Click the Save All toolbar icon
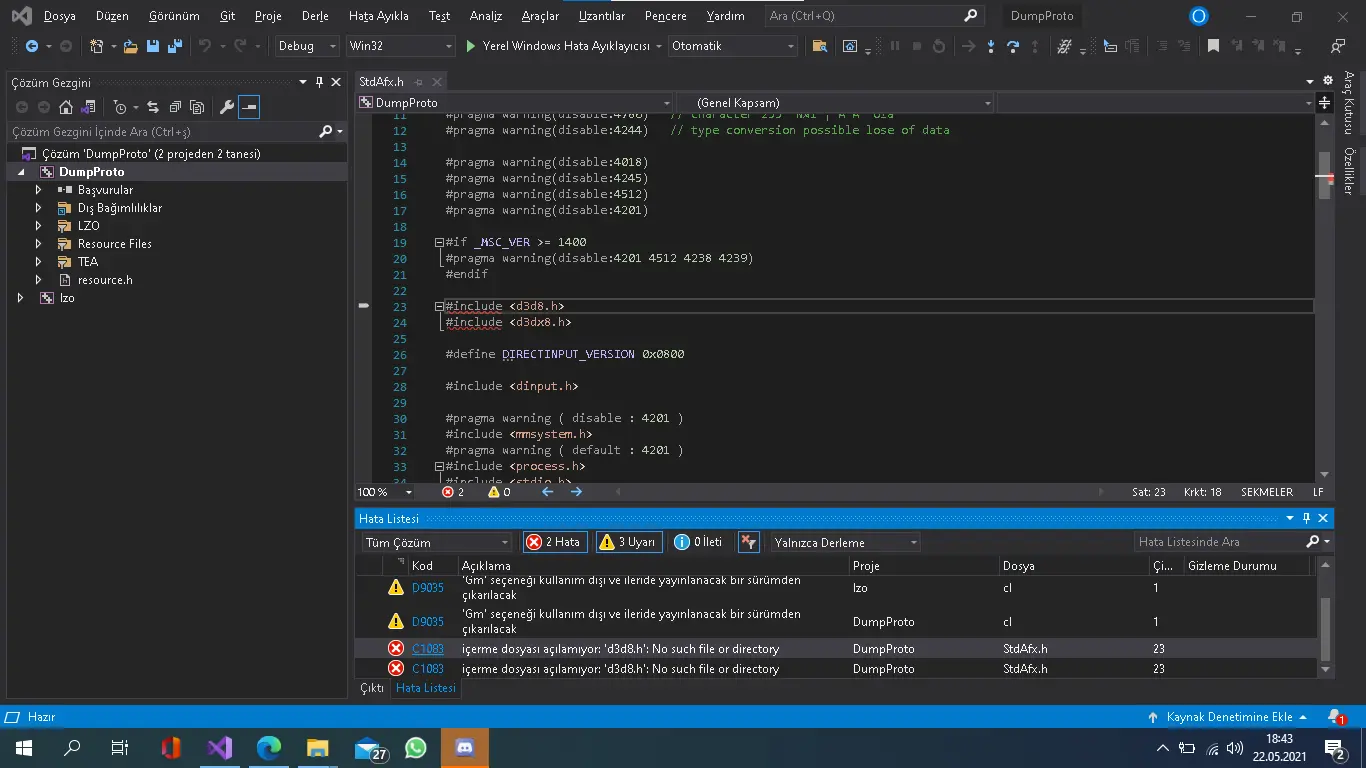This screenshot has height=768, width=1366. coord(175,46)
